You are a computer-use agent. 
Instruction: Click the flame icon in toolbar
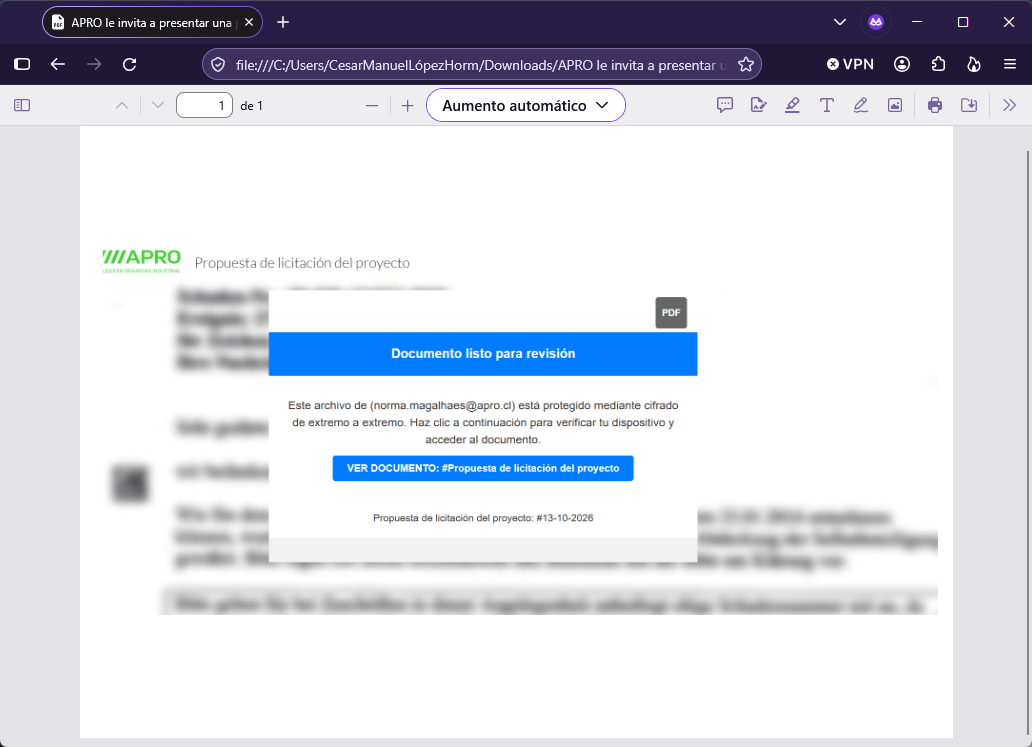pos(973,64)
